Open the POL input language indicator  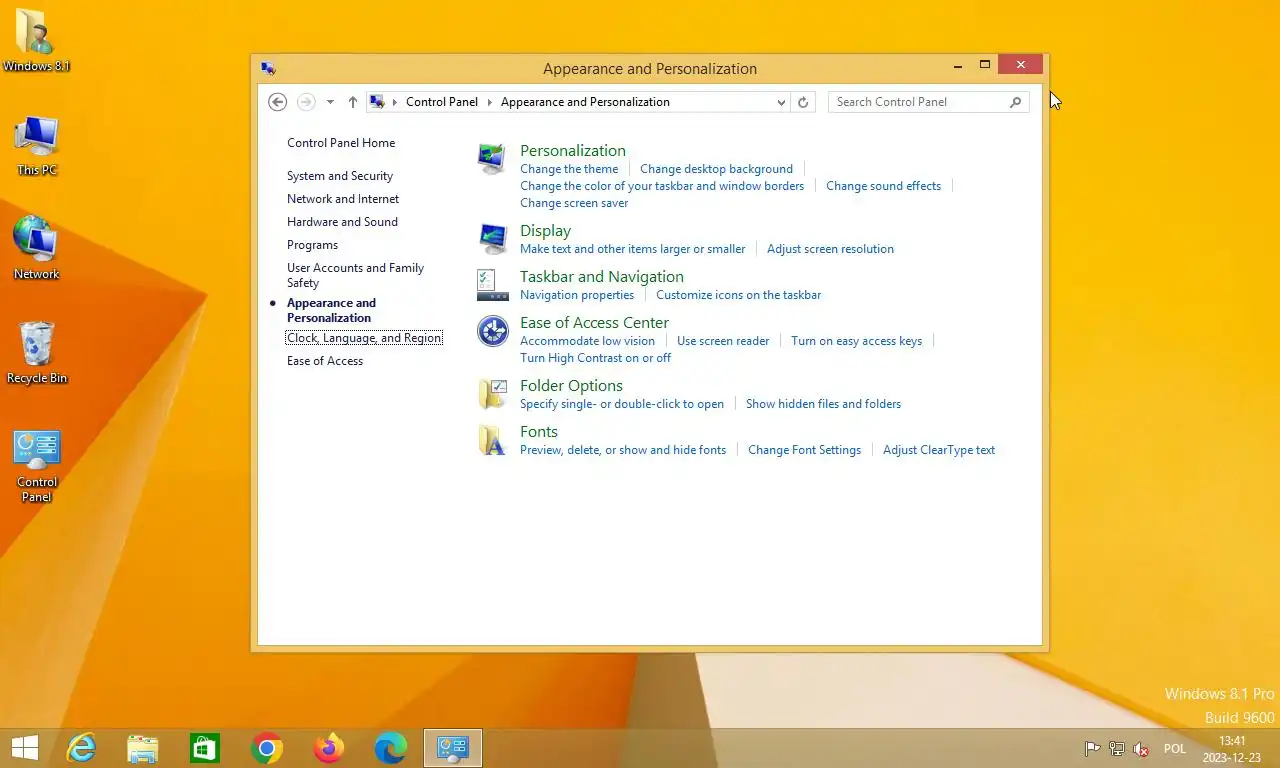pos(1175,749)
